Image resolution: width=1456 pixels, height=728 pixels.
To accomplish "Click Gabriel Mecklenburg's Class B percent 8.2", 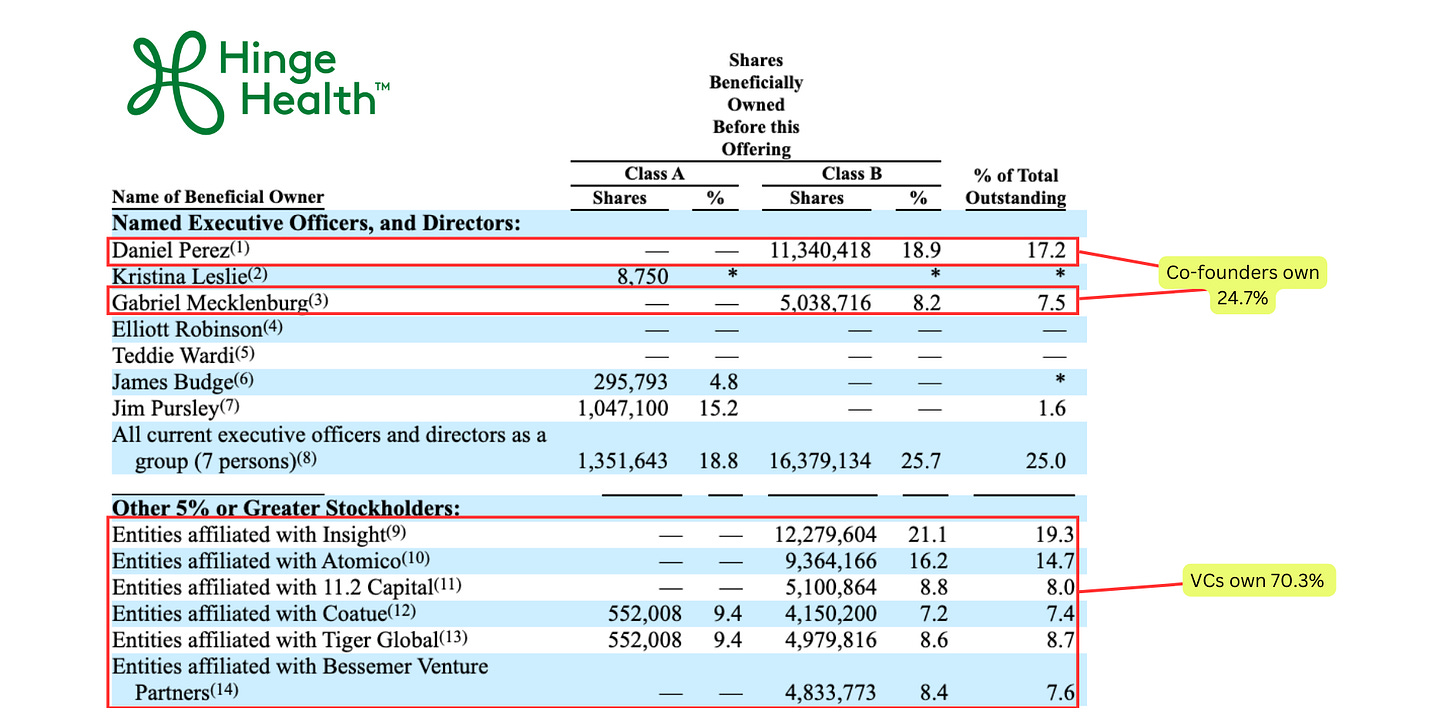I will tap(926, 303).
